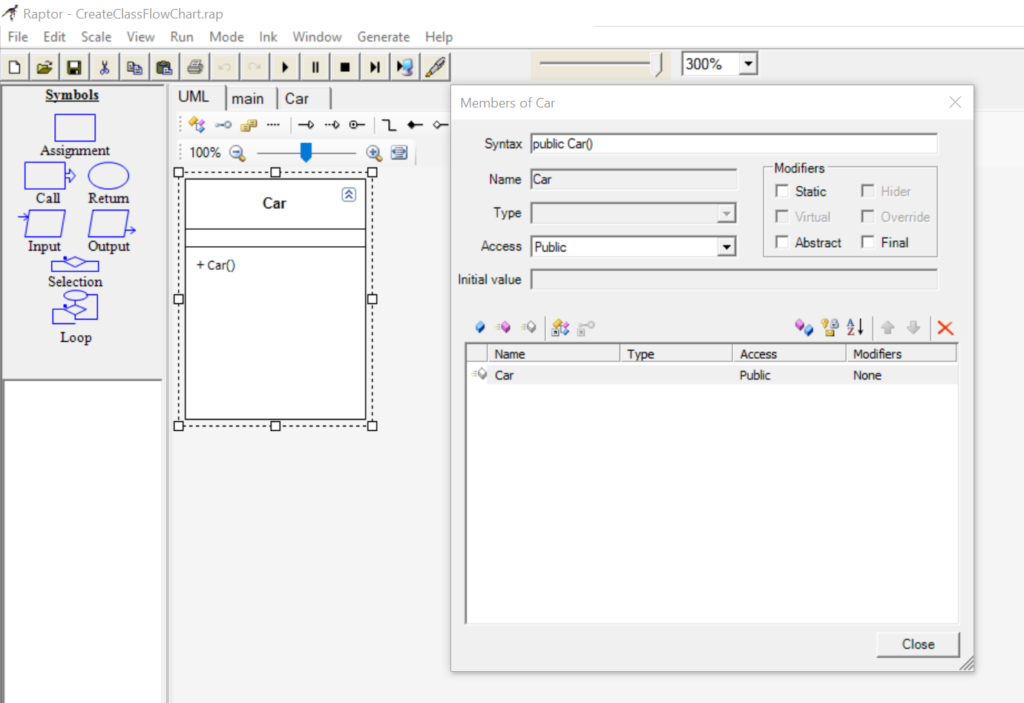Open the Generate menu
This screenshot has height=703, width=1024.
[383, 36]
